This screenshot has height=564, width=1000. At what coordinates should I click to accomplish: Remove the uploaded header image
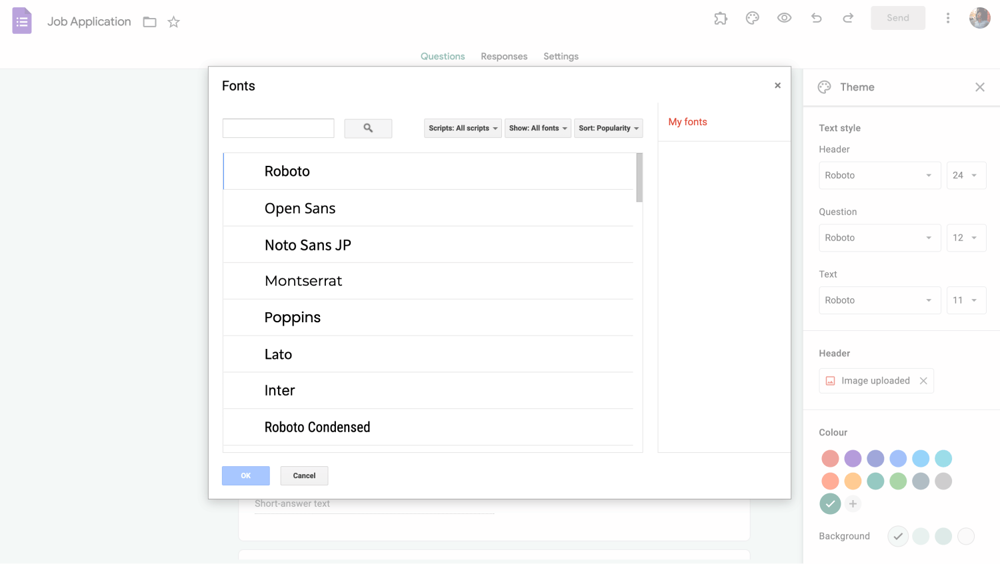[923, 381]
